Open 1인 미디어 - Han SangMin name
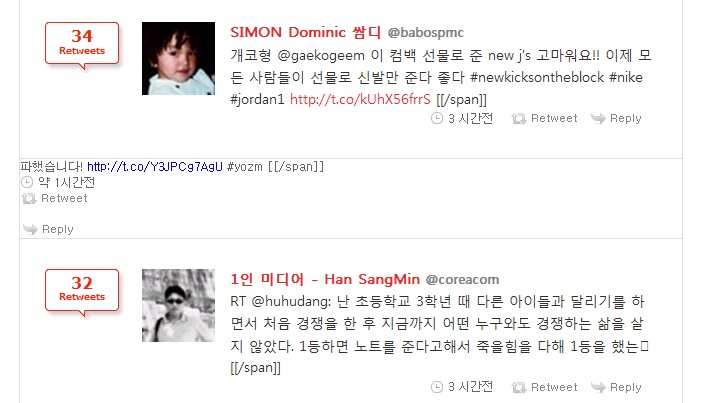 pos(325,279)
